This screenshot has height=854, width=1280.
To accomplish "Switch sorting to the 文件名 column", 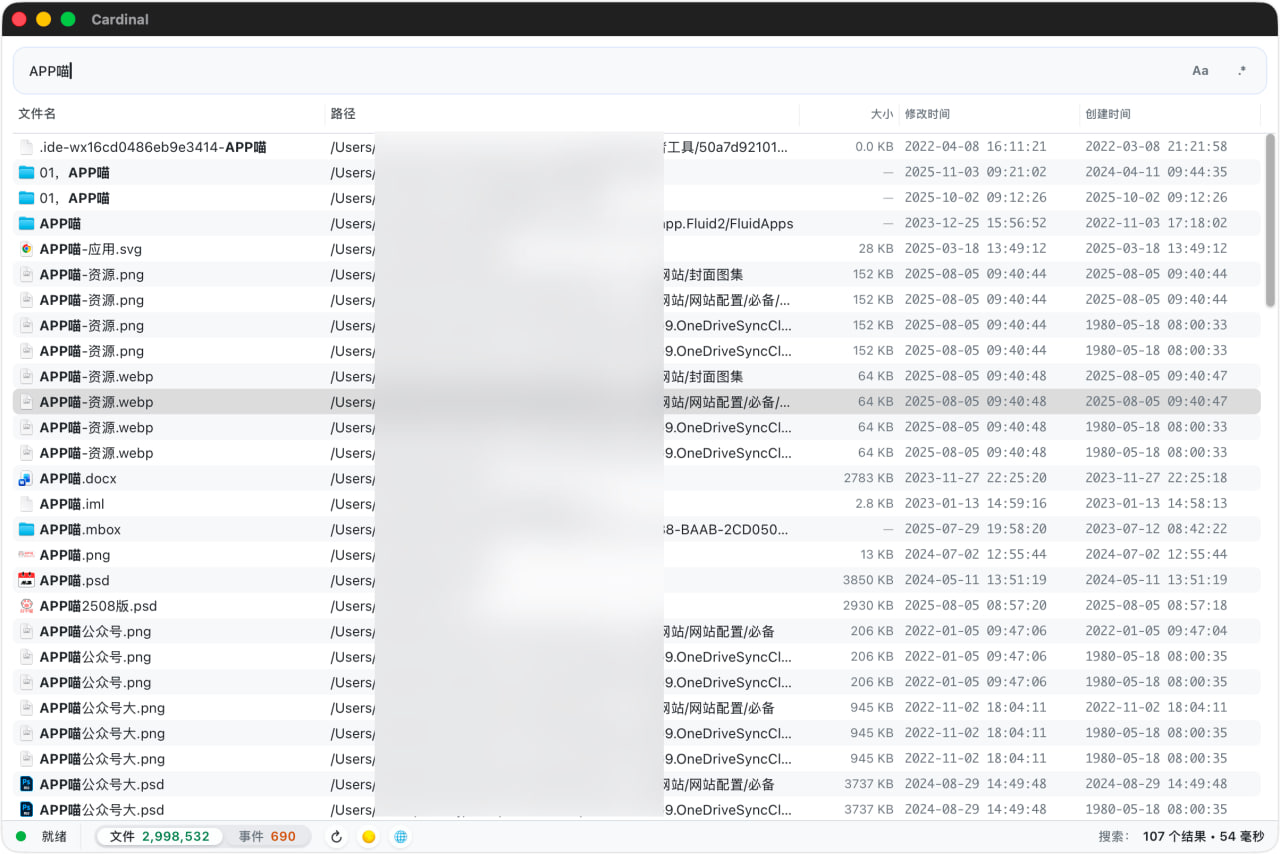I will [37, 114].
